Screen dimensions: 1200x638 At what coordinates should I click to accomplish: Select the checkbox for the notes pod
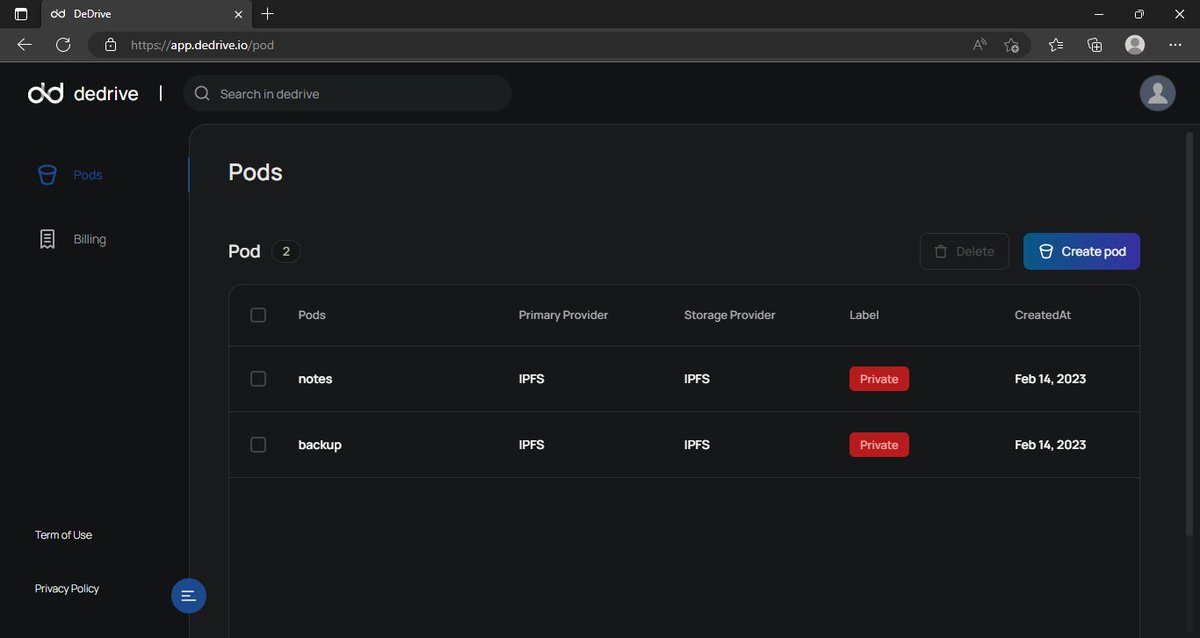click(x=258, y=378)
